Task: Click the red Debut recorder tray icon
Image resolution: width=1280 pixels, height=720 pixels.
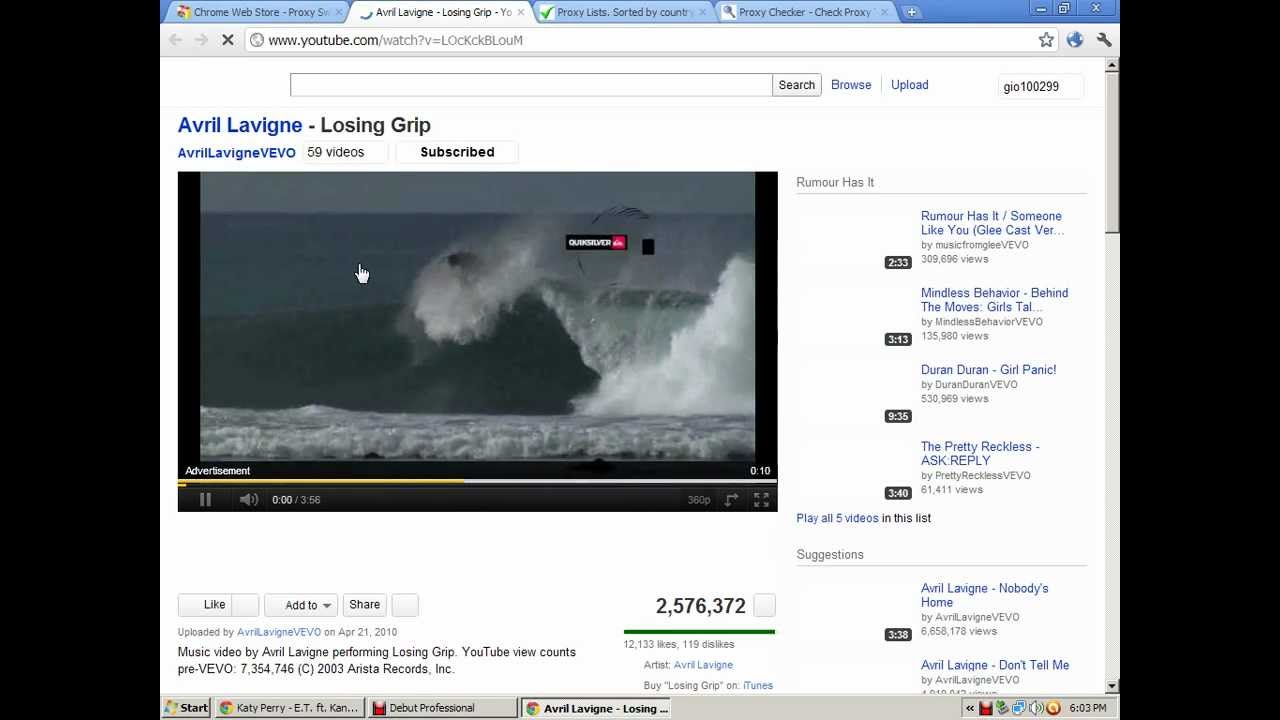Action: tap(986, 708)
